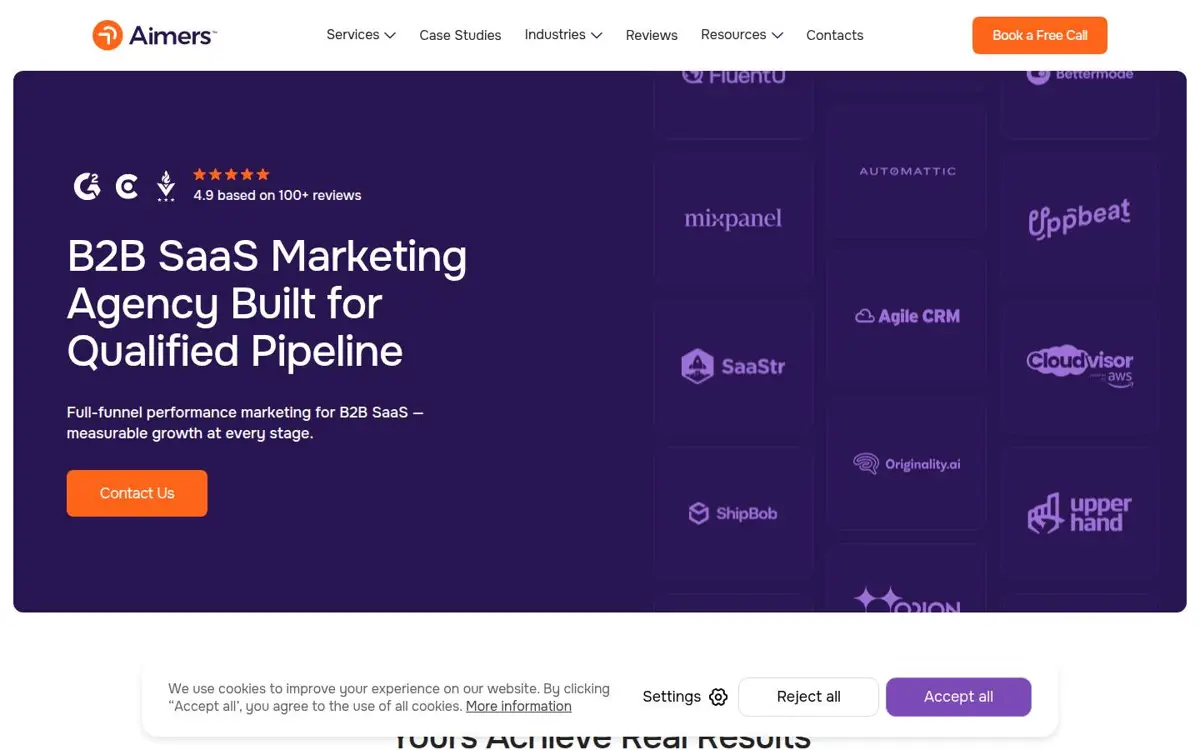Select the ShipBob logo card
Image resolution: width=1200 pixels, height=750 pixels.
coord(733,513)
